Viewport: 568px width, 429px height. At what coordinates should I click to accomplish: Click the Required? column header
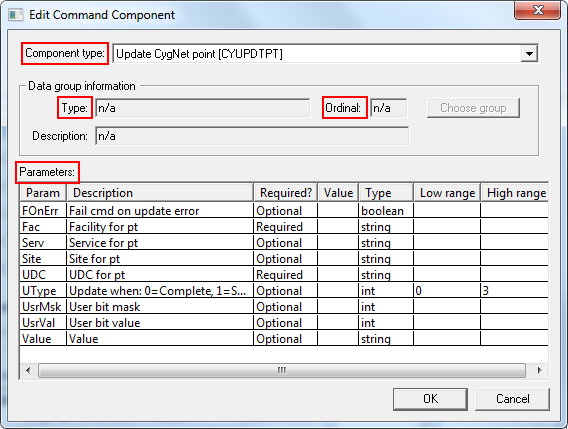pyautogui.click(x=285, y=193)
